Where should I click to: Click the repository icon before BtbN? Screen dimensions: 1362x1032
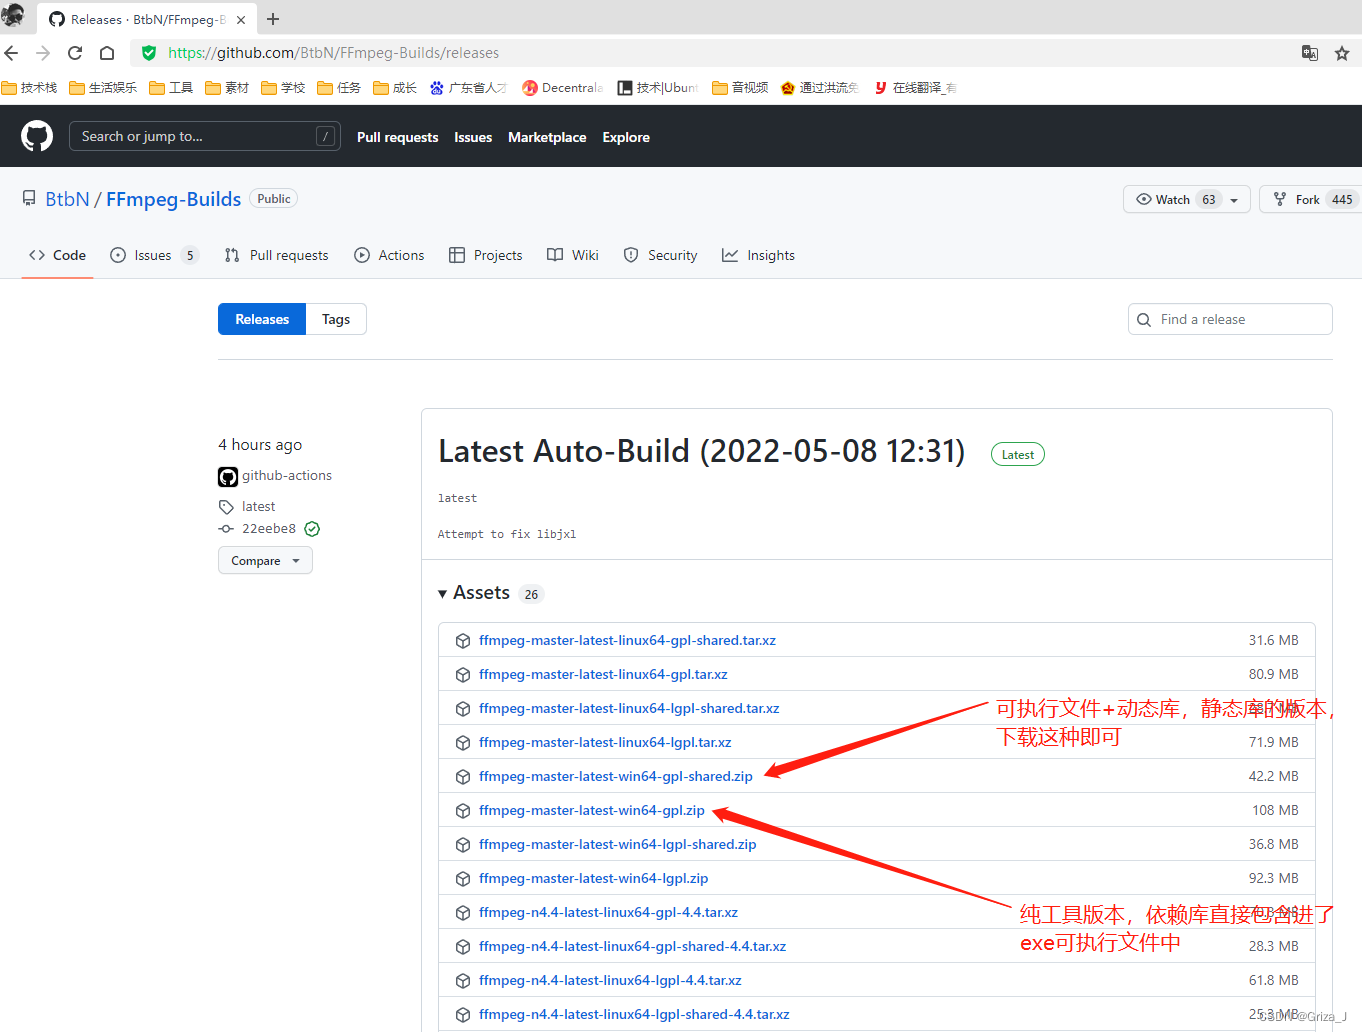[29, 199]
